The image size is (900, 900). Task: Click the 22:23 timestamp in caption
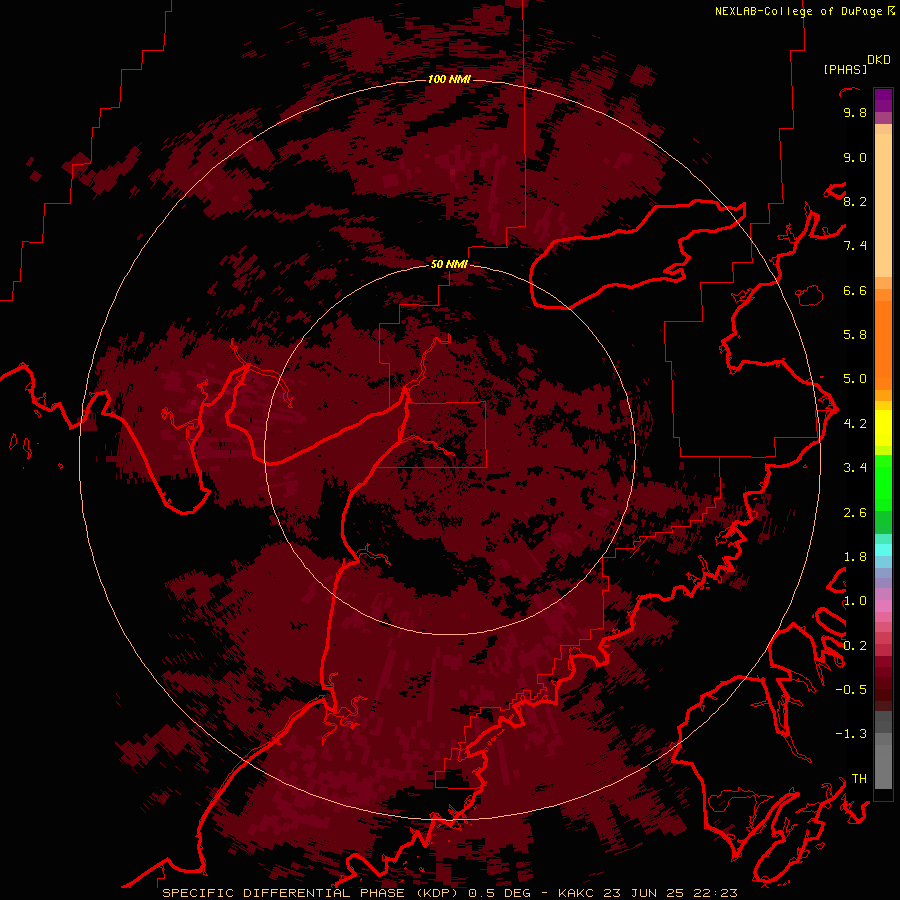(x=715, y=893)
